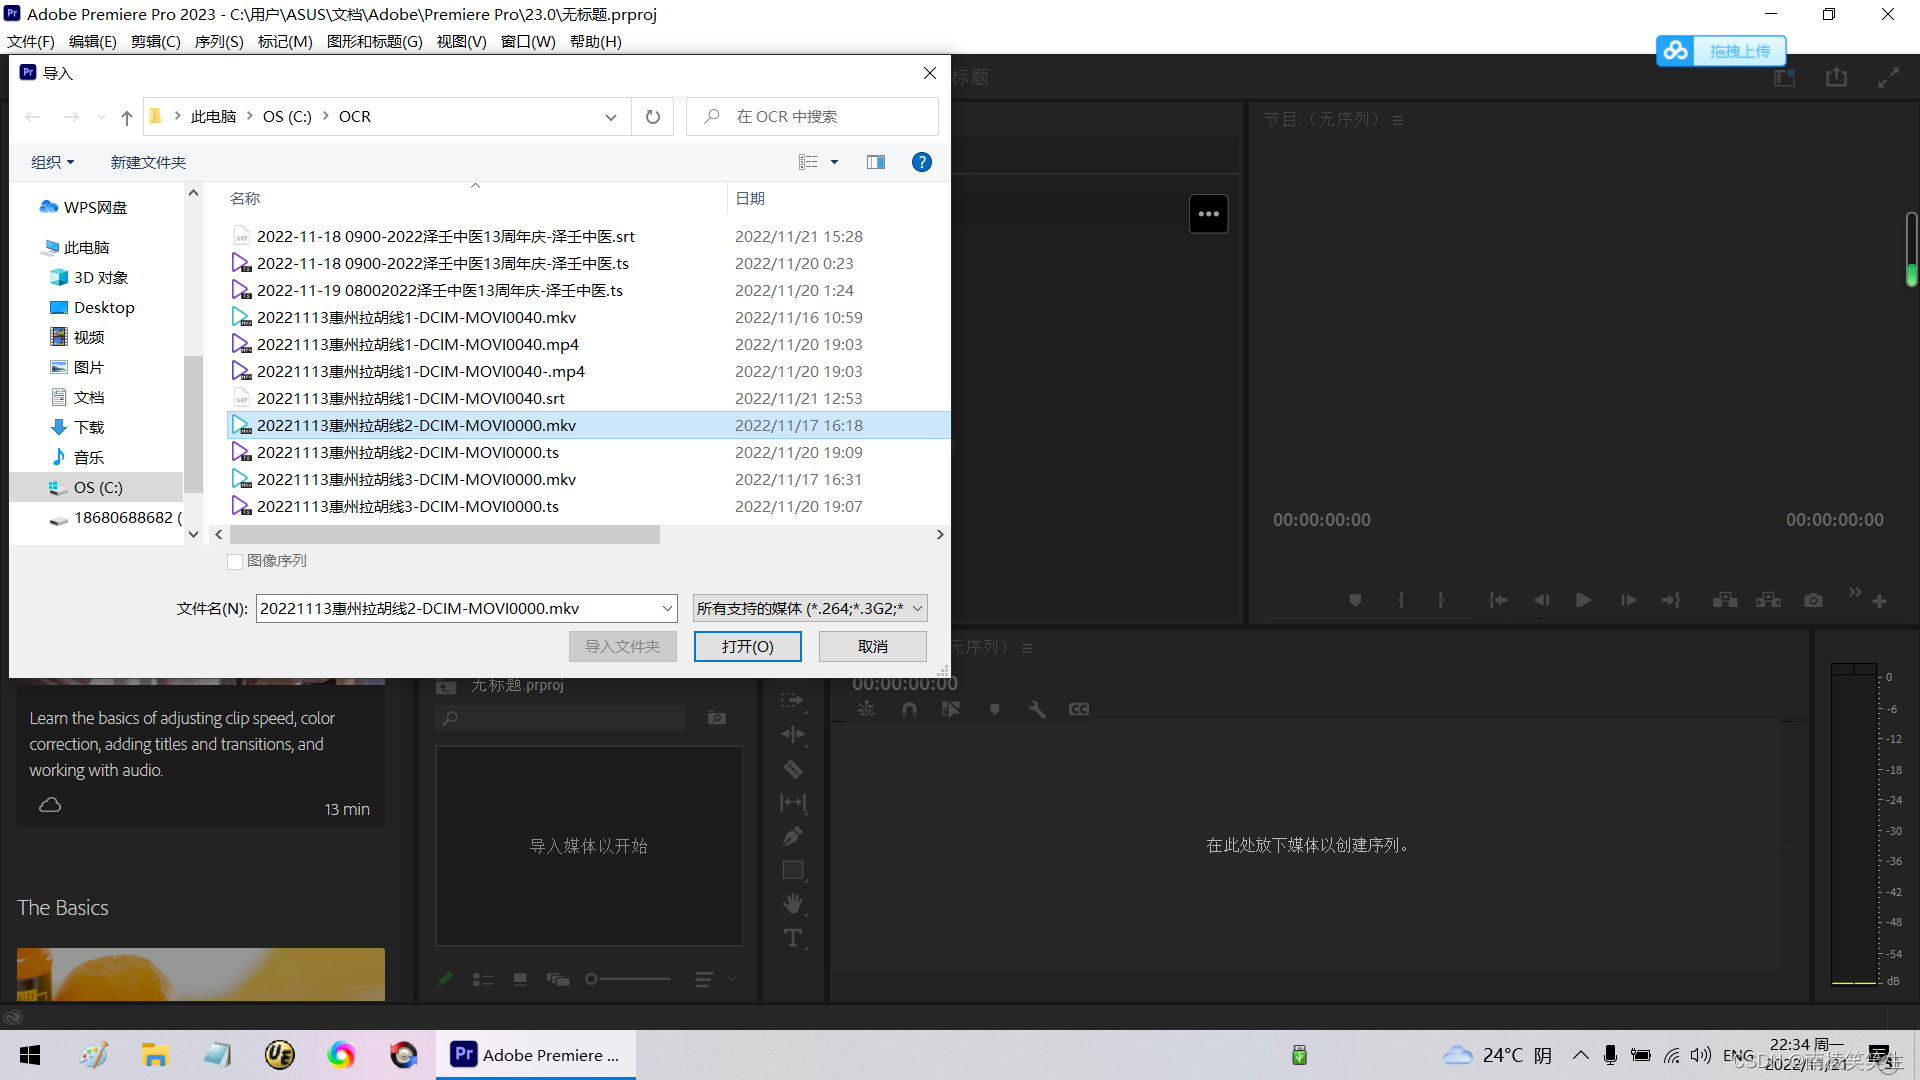
Task: Open File Explorer from taskbar
Action: point(155,1055)
